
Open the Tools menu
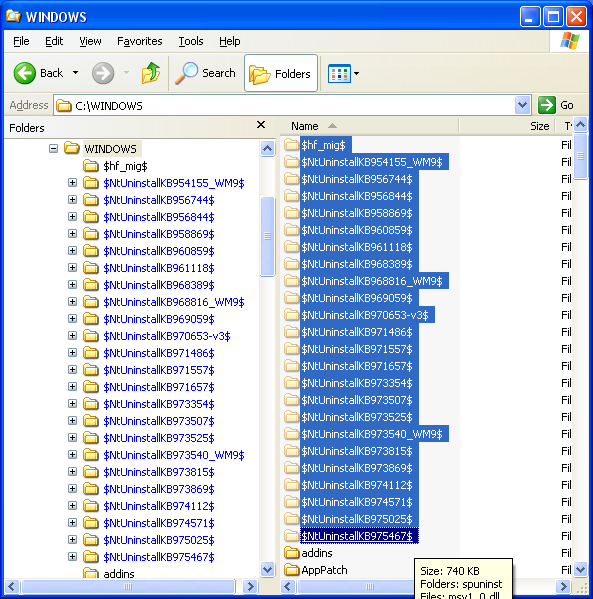coord(191,41)
